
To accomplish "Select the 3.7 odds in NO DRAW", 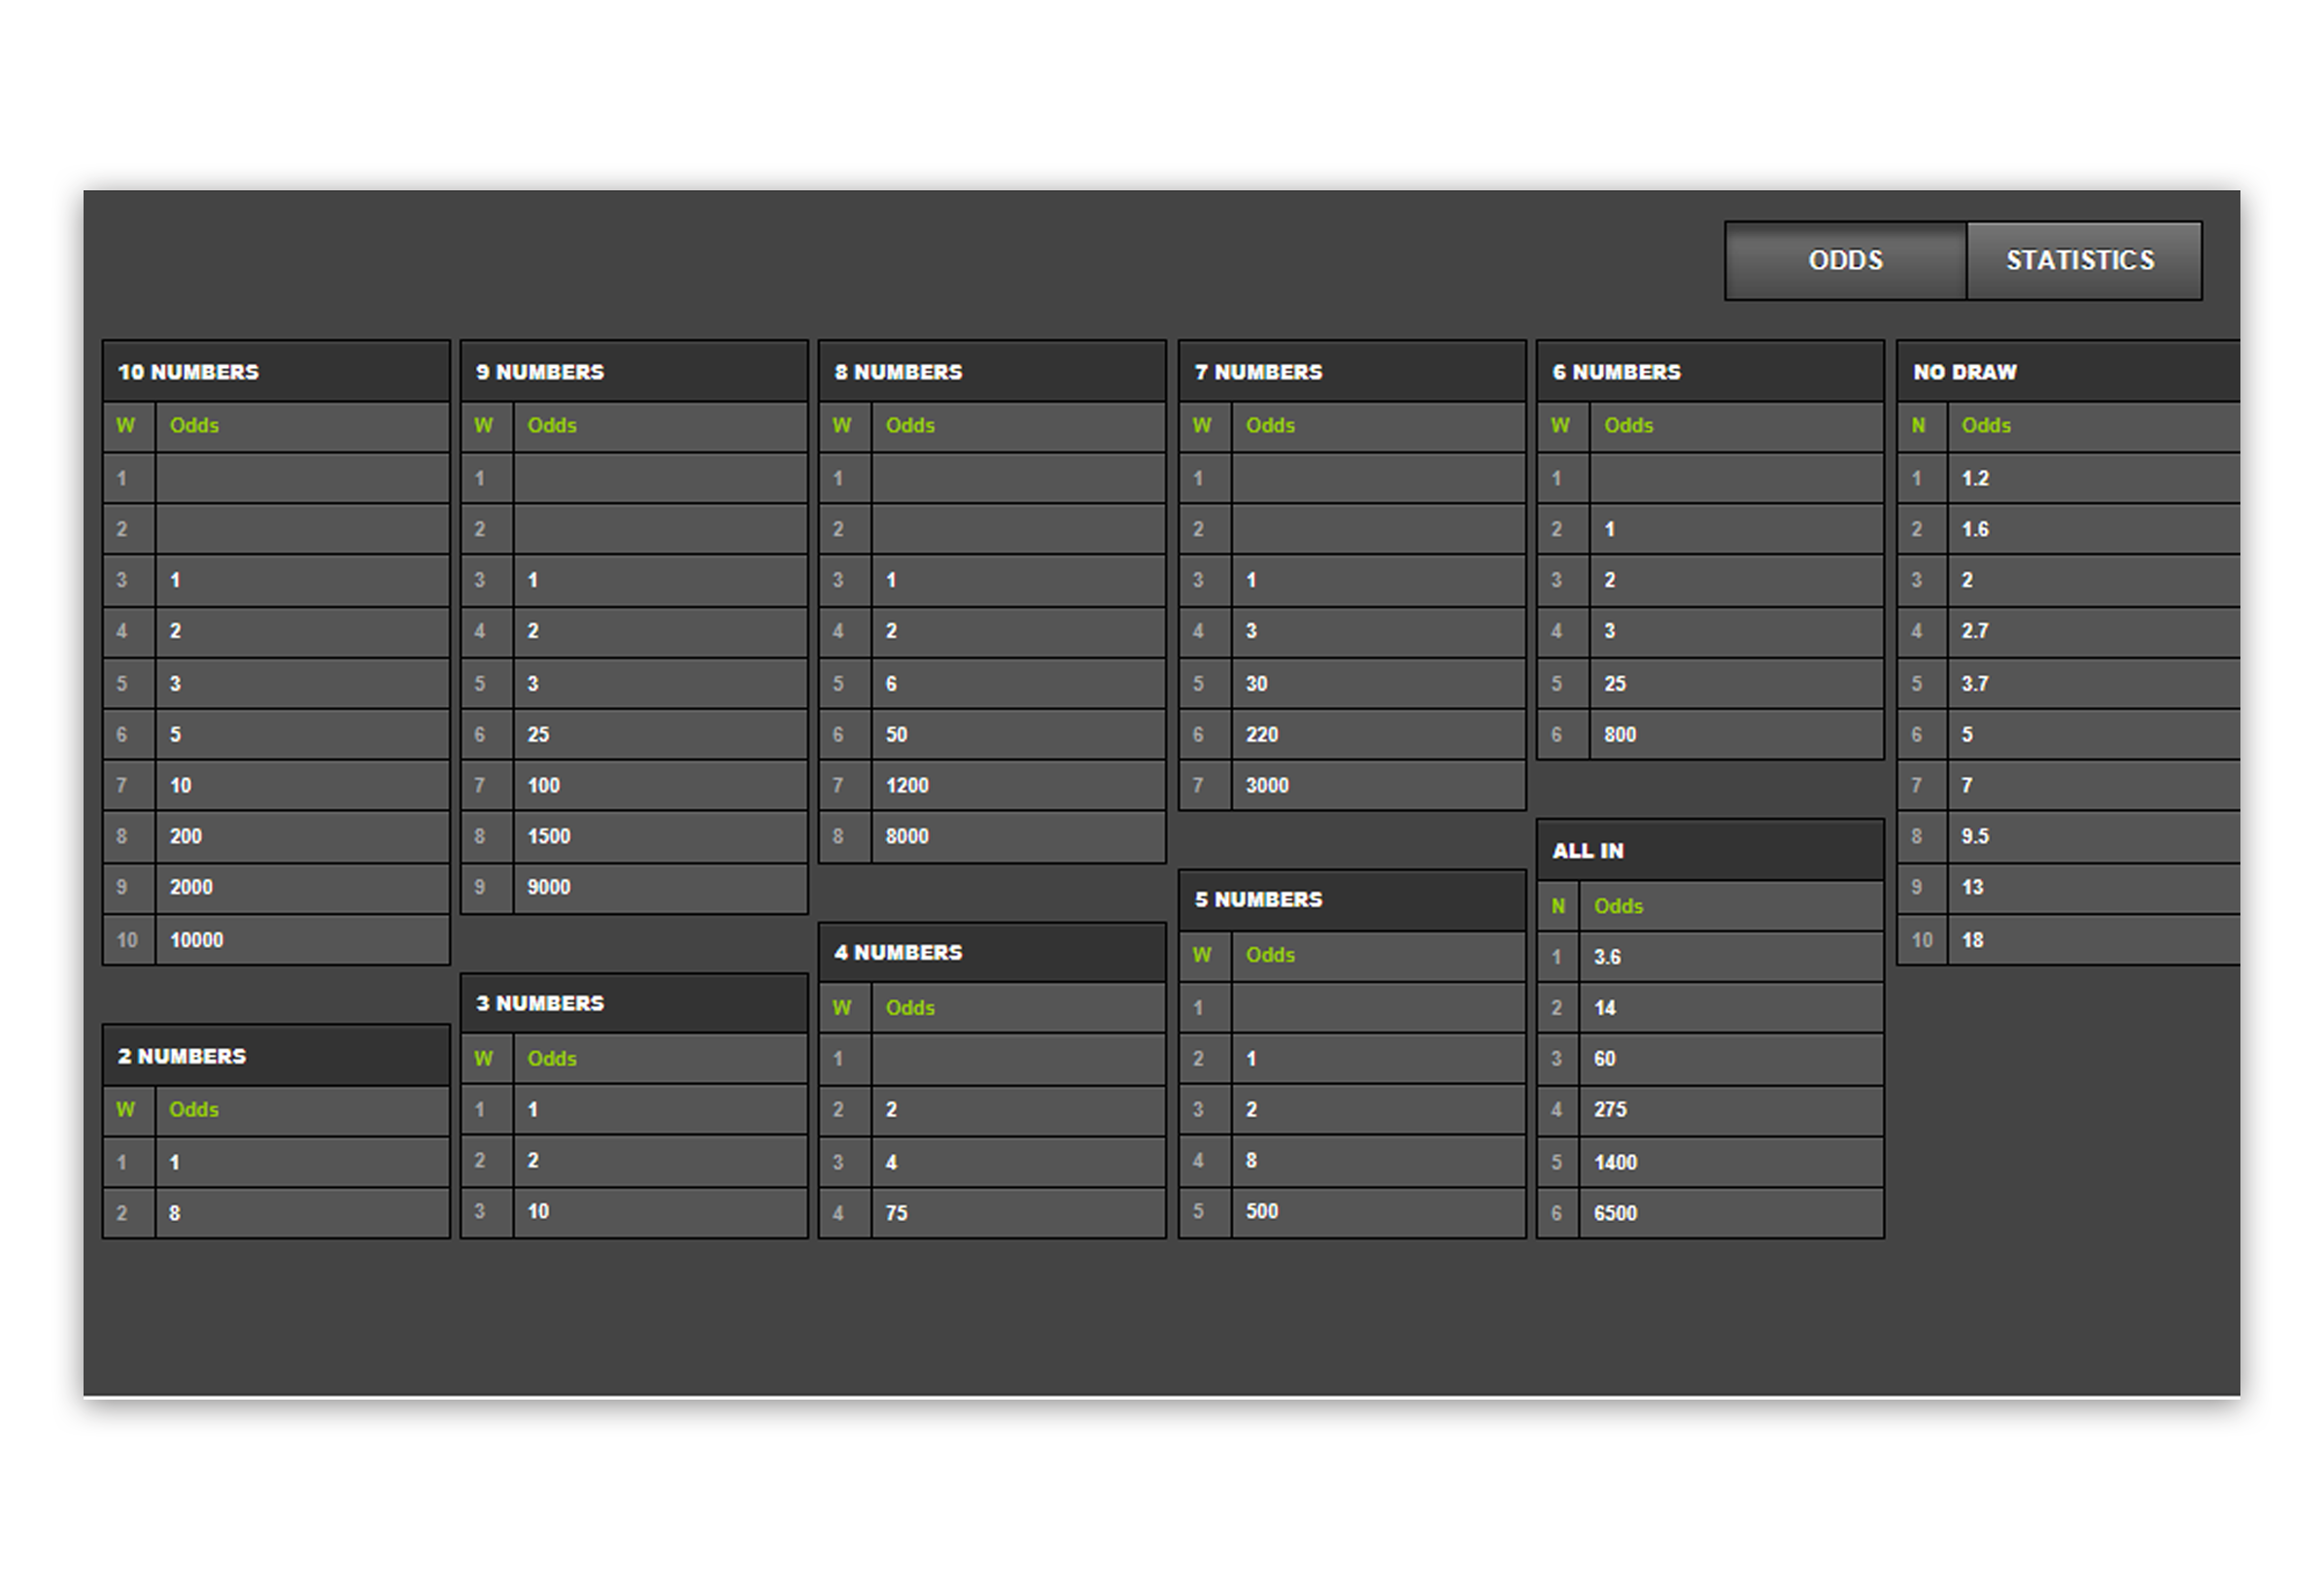I will pyautogui.click(x=2094, y=684).
